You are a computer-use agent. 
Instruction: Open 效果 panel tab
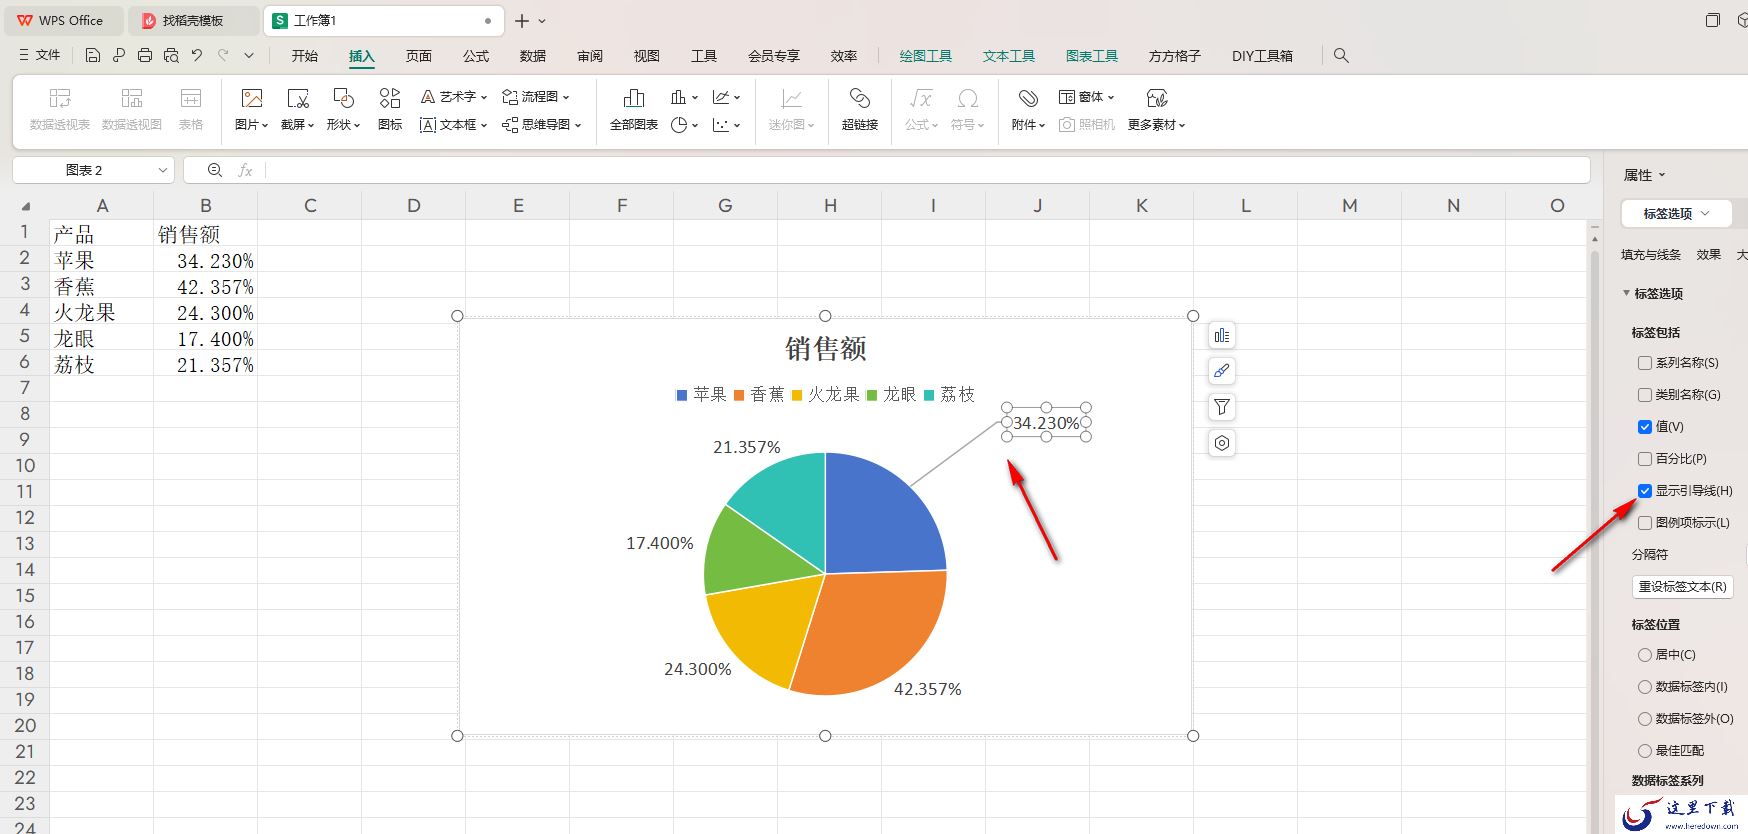click(x=1709, y=255)
